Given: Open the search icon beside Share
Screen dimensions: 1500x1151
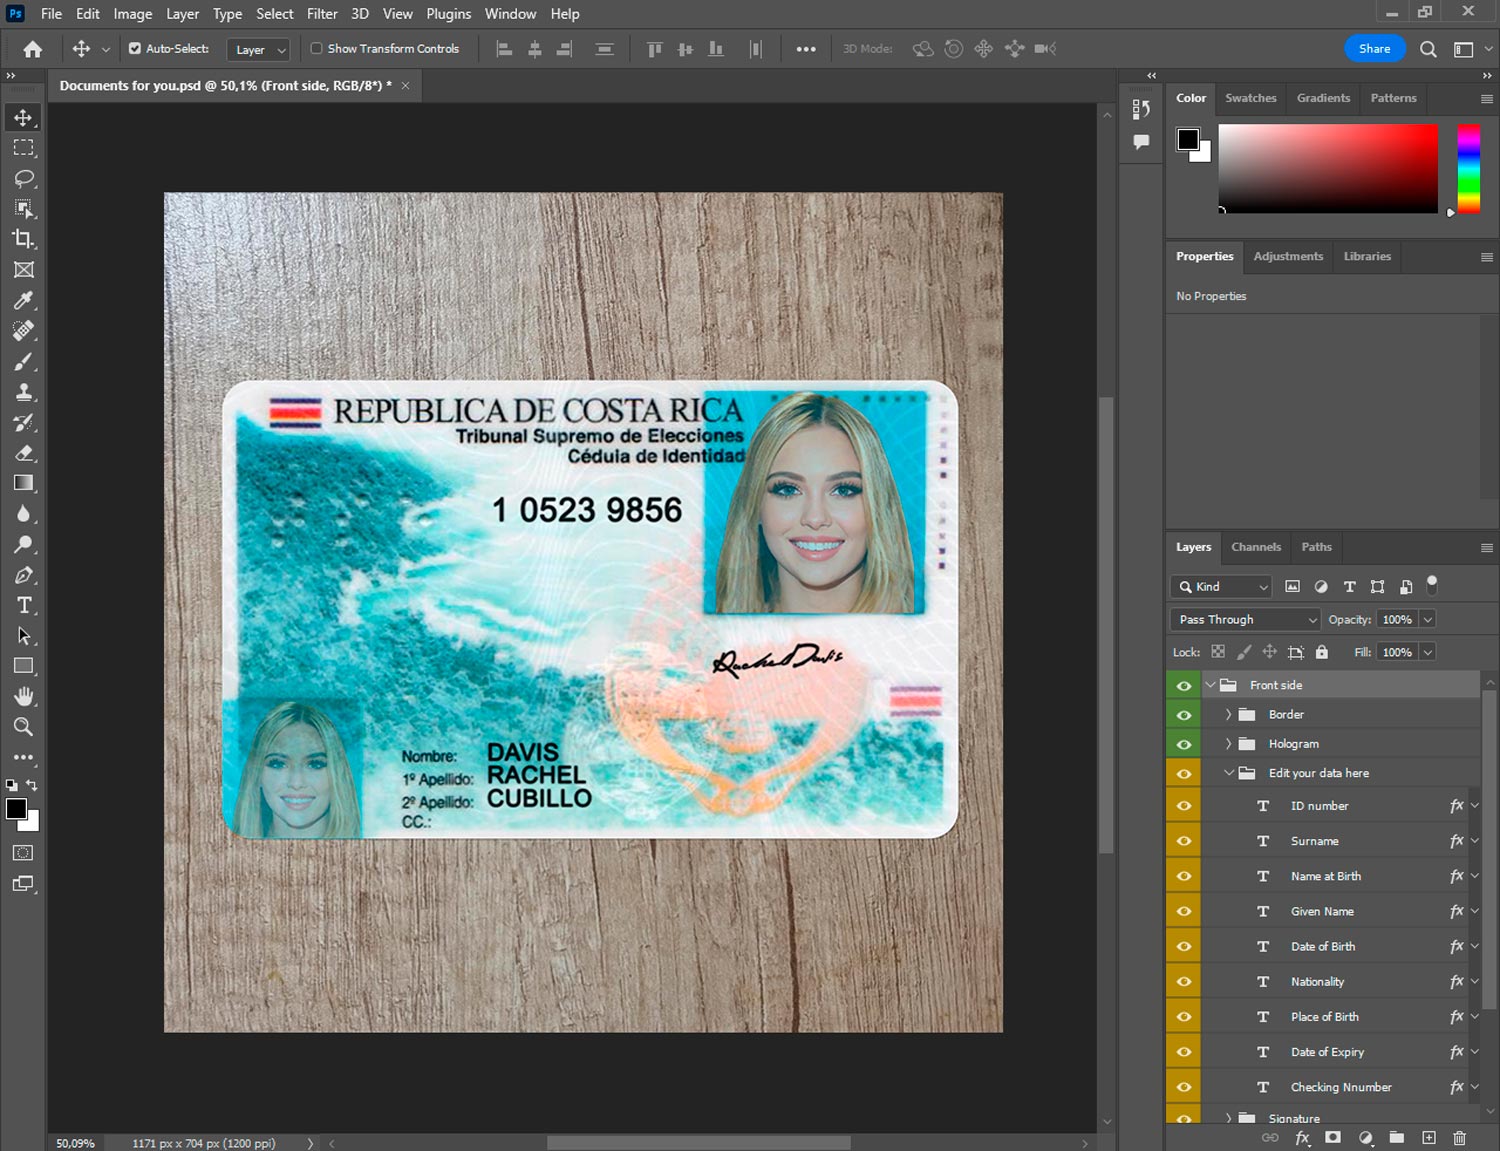Looking at the screenshot, I should (1428, 49).
